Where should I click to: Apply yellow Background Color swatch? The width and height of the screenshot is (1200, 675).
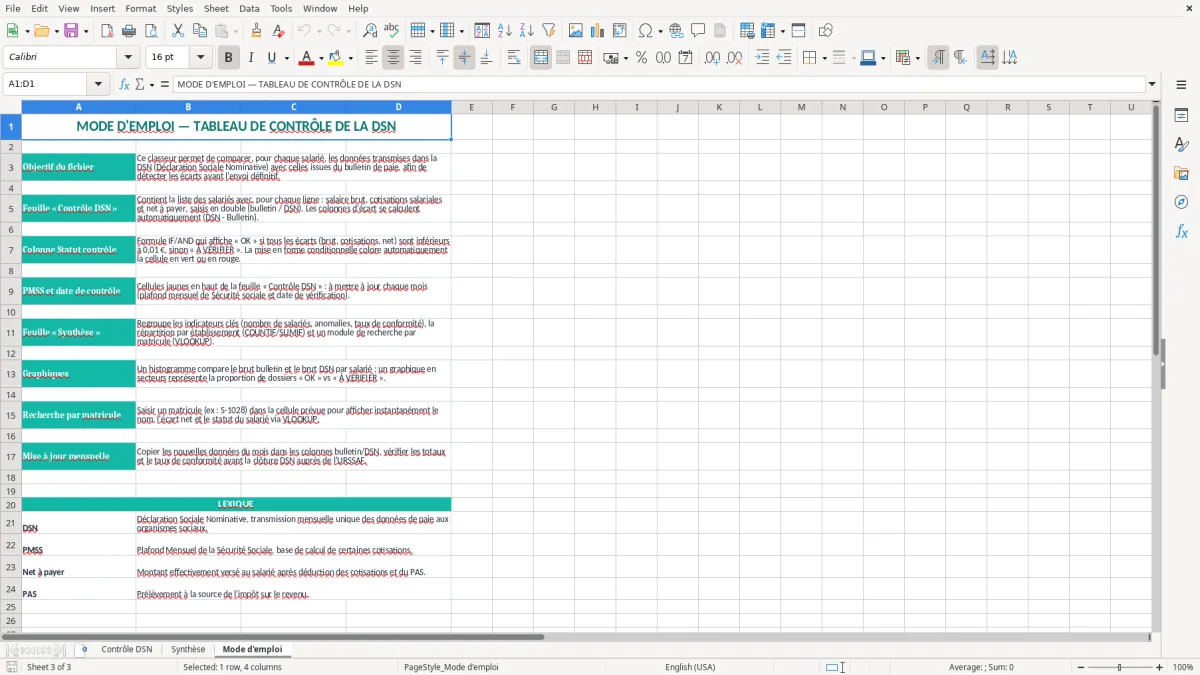(336, 58)
